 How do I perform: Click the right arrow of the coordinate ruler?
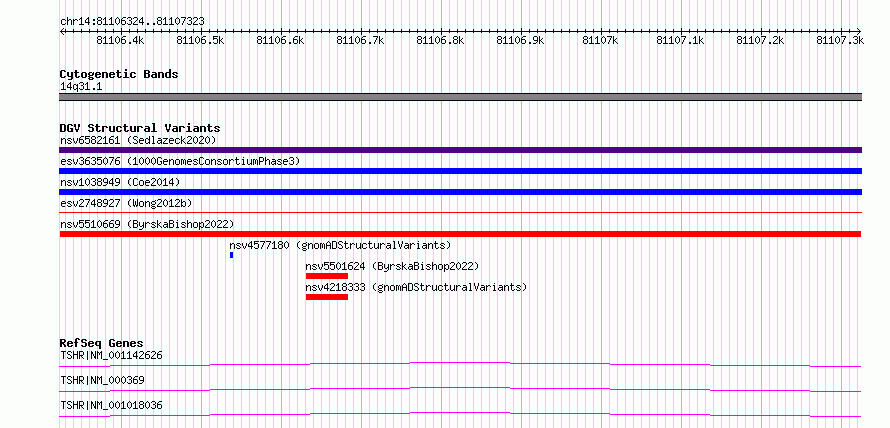coord(859,31)
